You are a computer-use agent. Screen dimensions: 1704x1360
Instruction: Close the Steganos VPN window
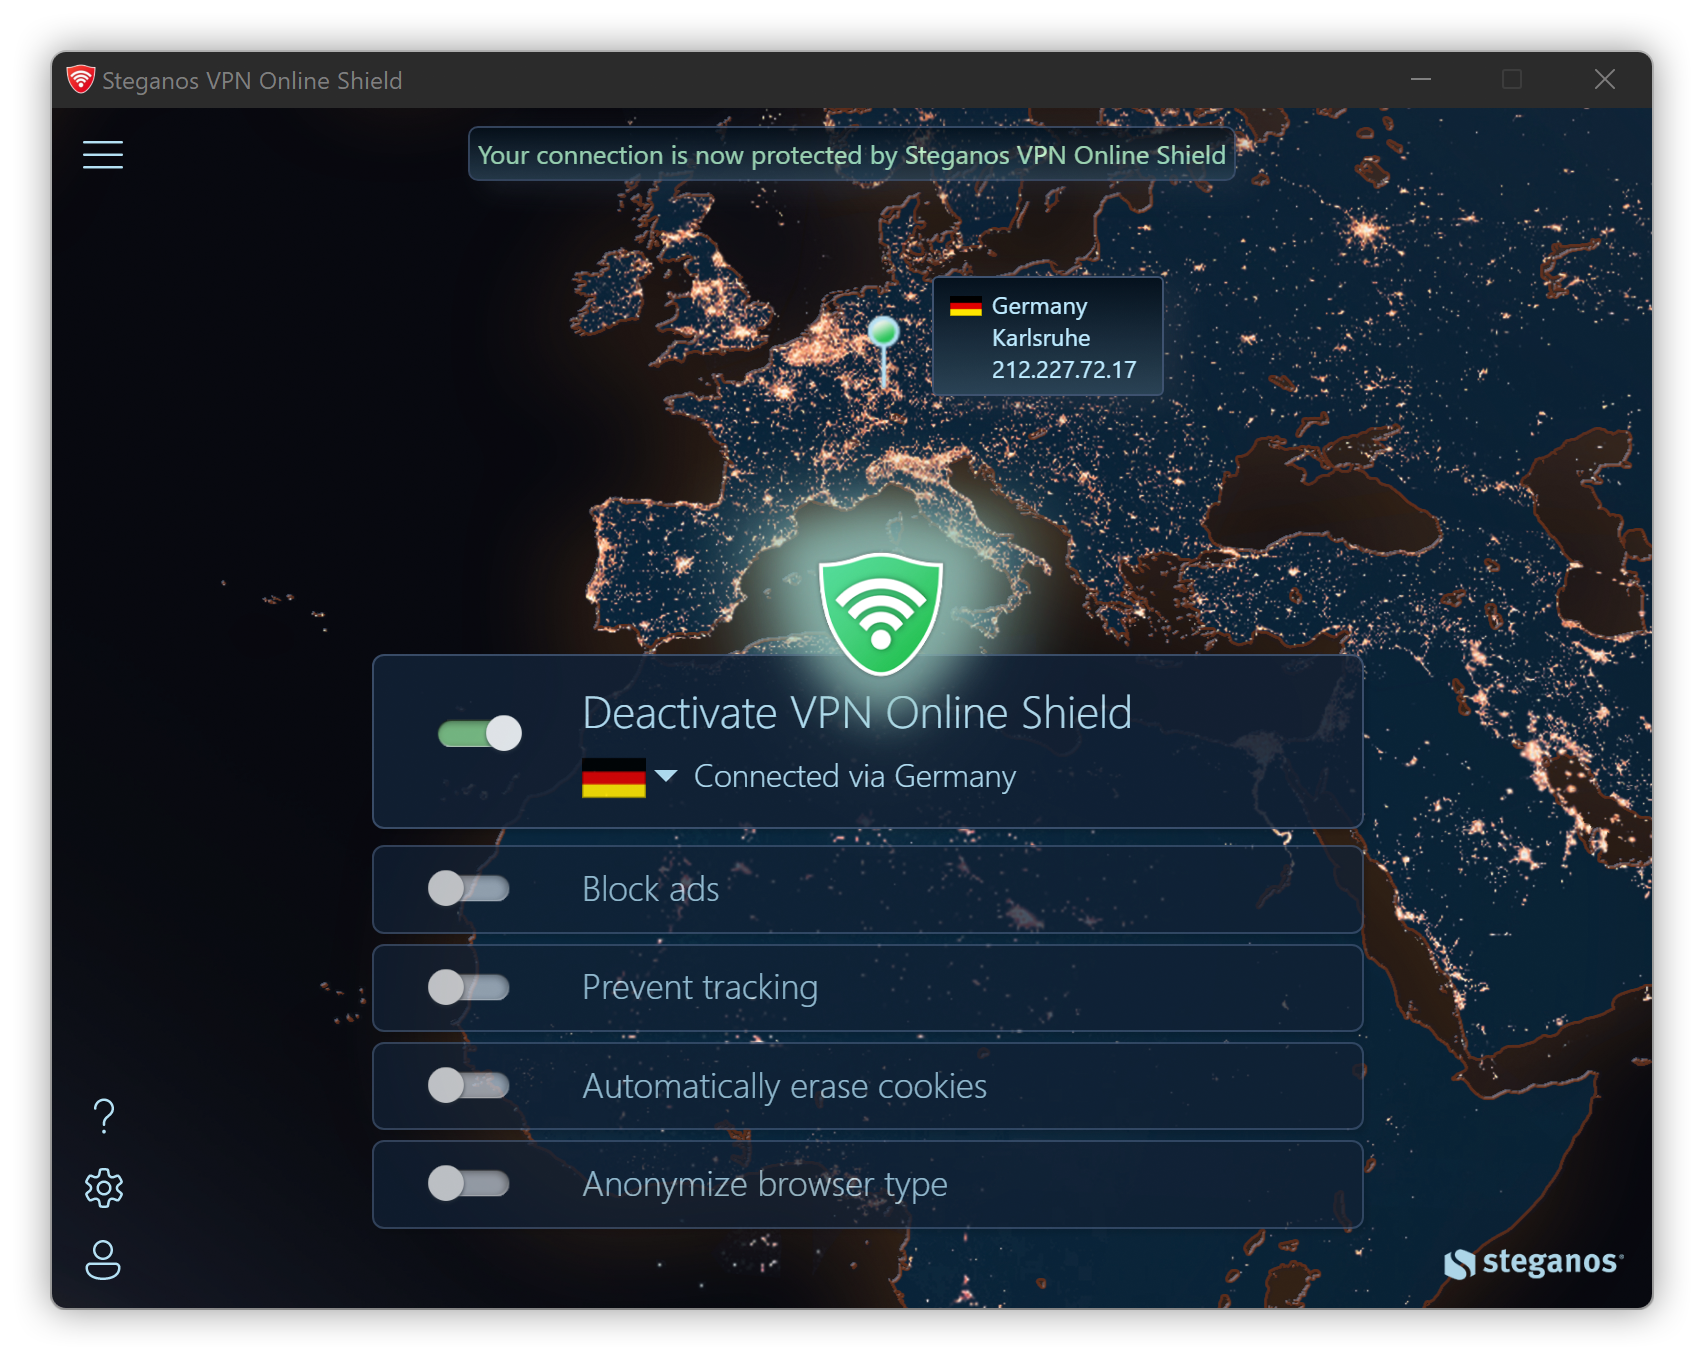[x=1605, y=79]
